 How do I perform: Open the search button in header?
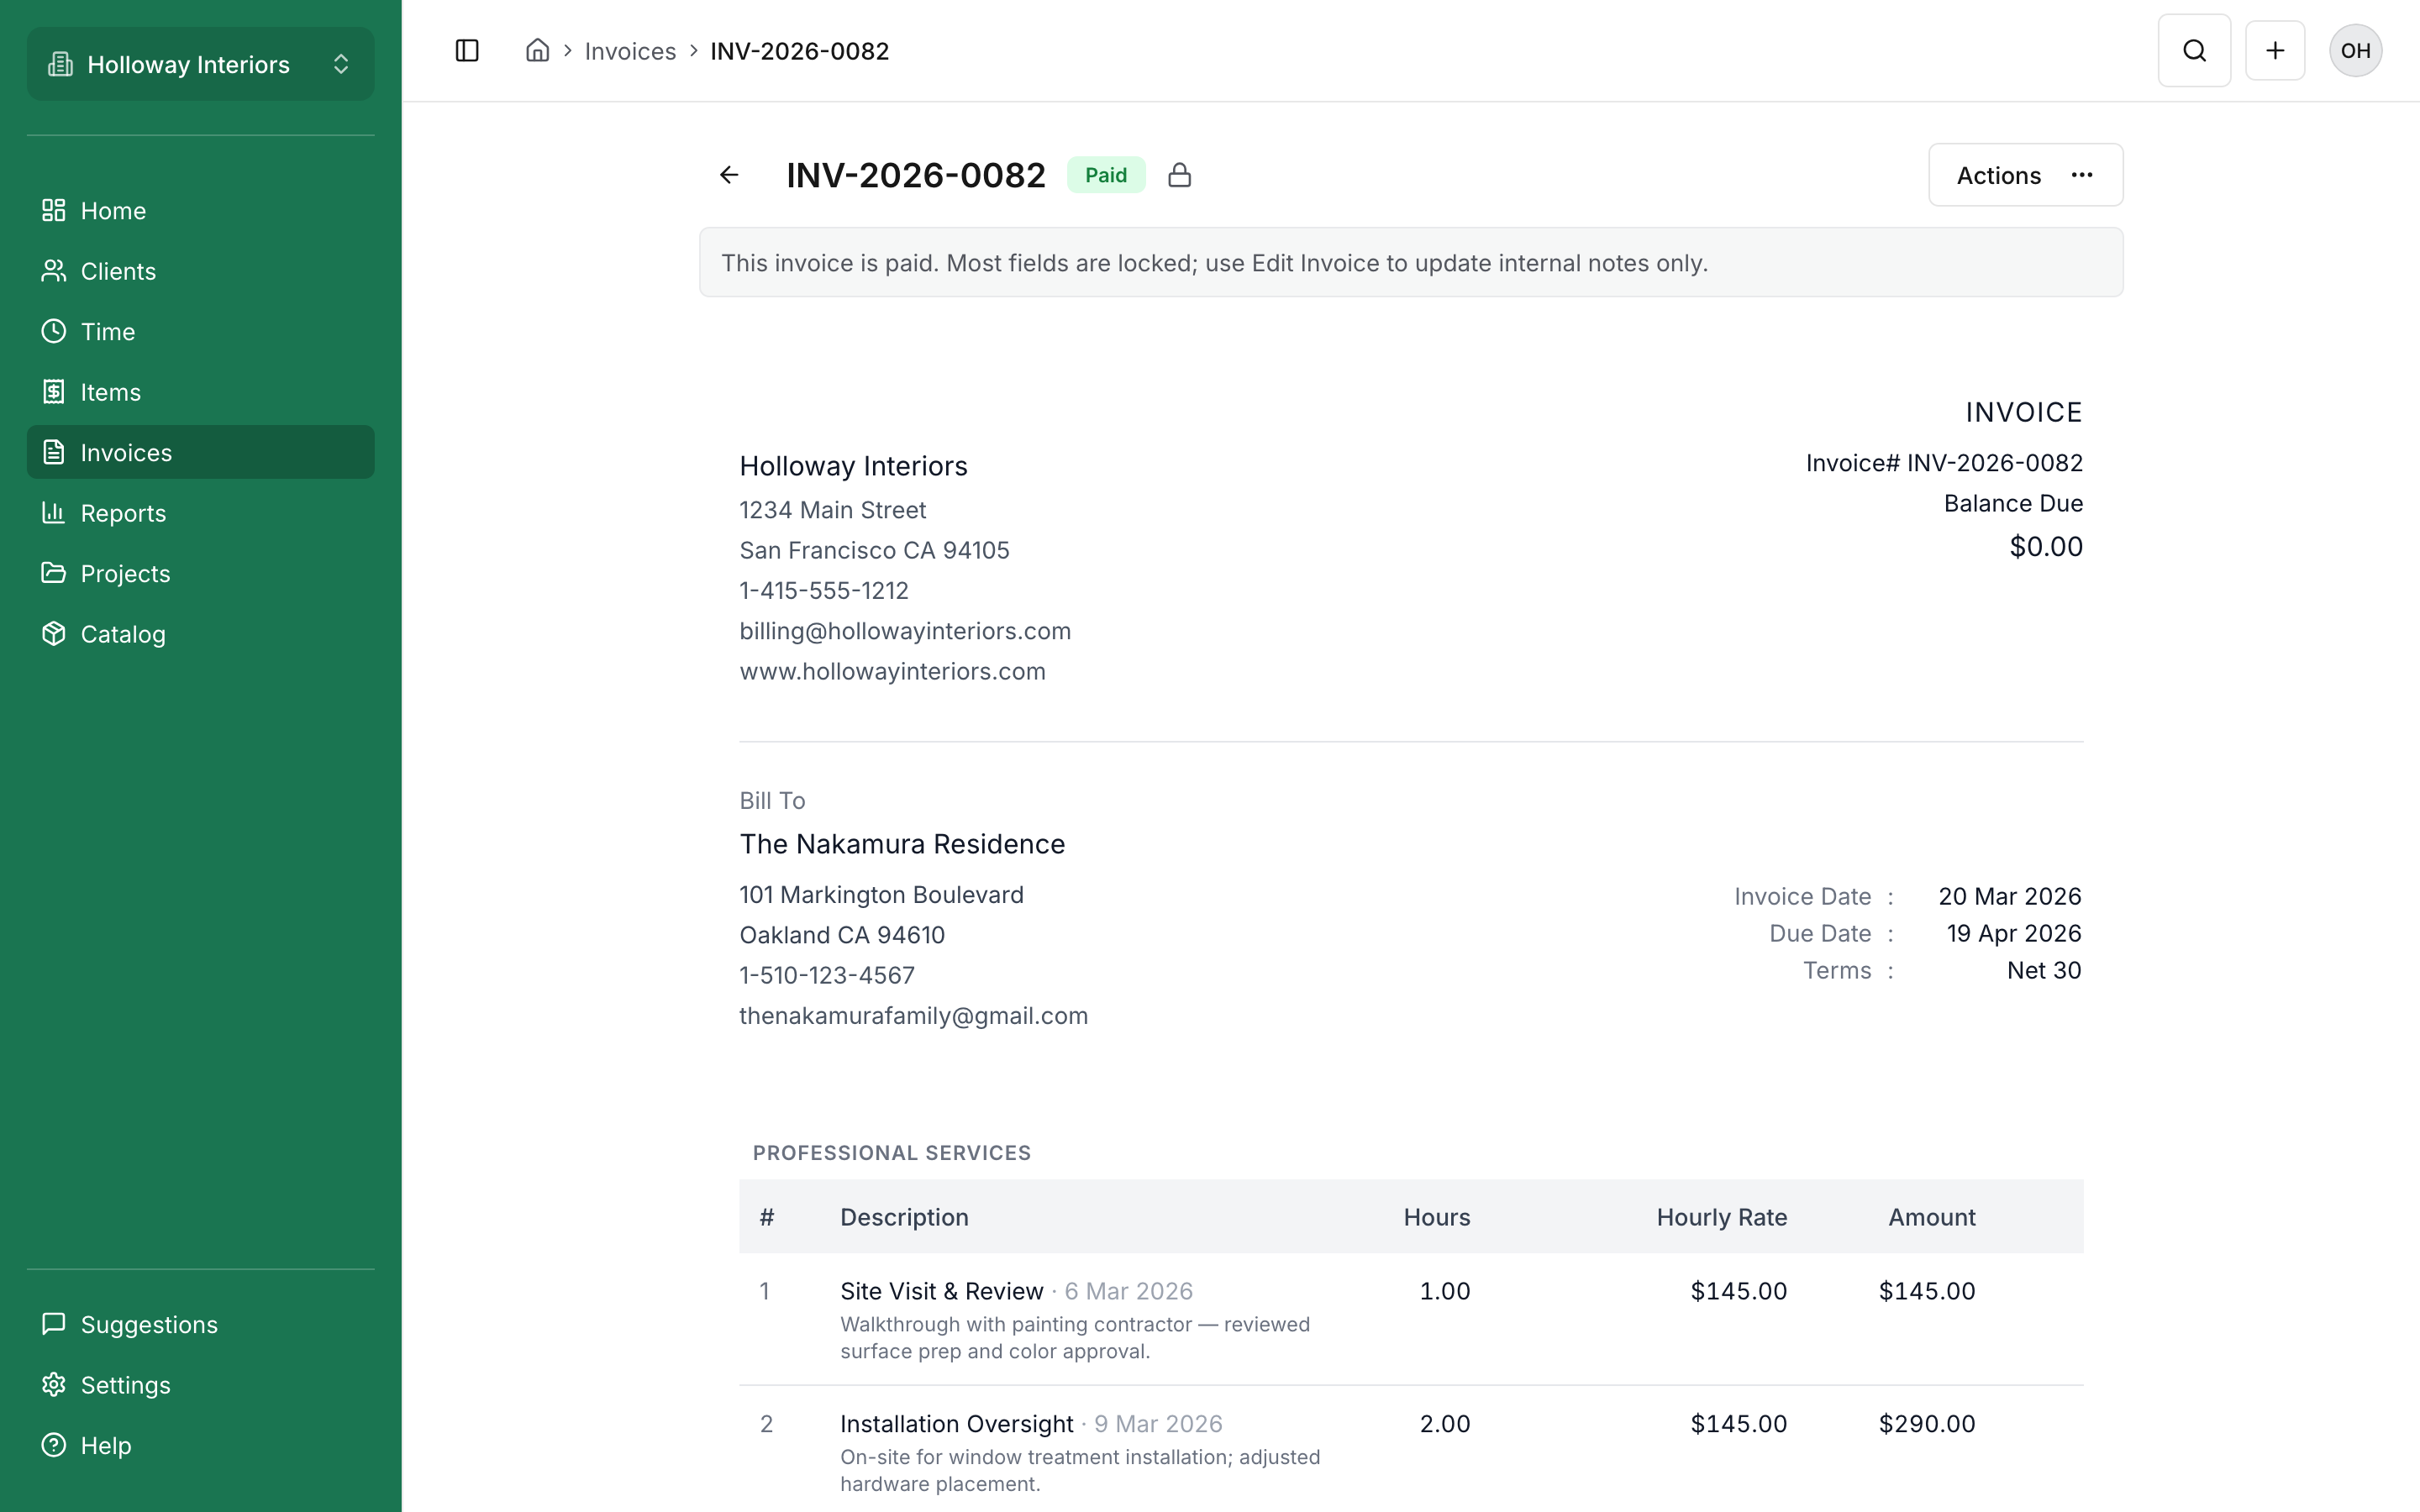coord(2194,51)
